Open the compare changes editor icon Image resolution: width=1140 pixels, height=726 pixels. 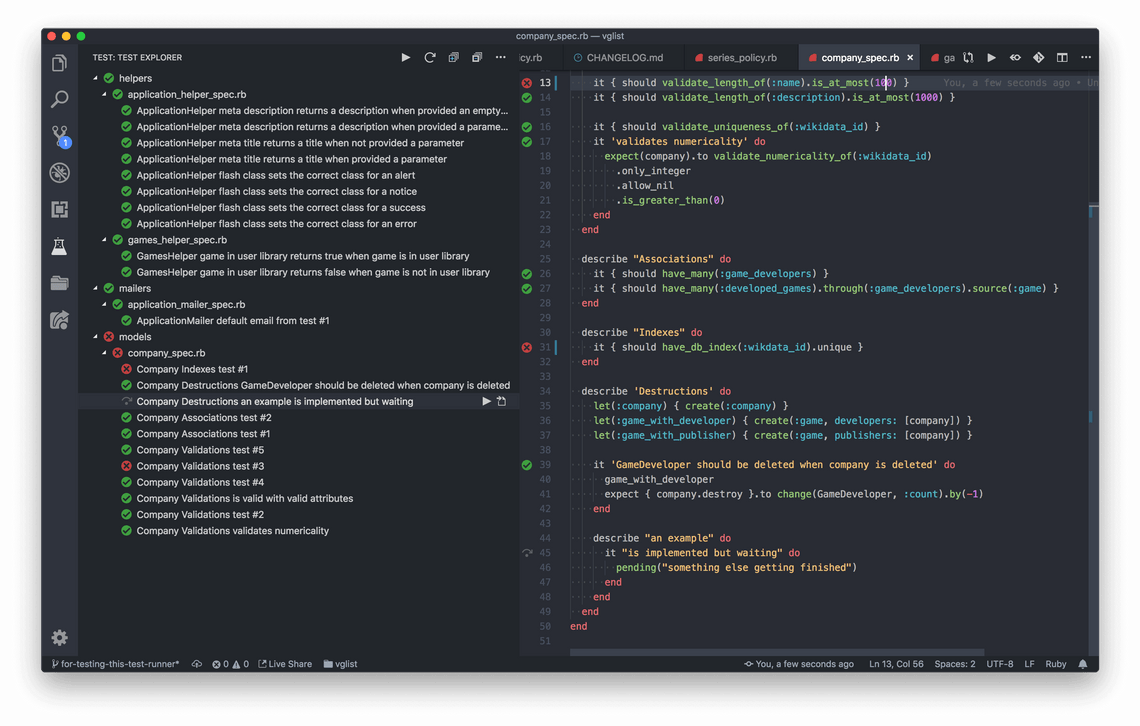(x=968, y=57)
